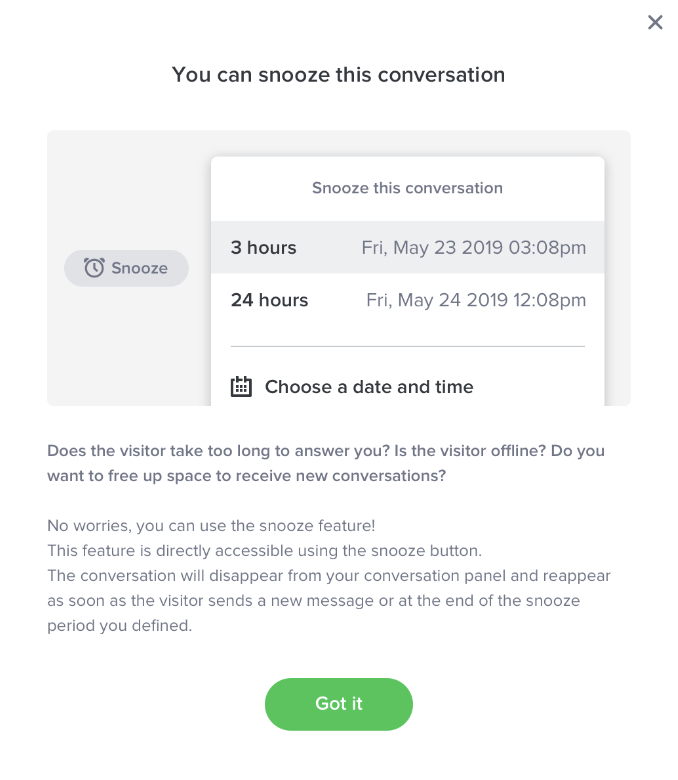Click the 3 hours bold label

point(264,248)
